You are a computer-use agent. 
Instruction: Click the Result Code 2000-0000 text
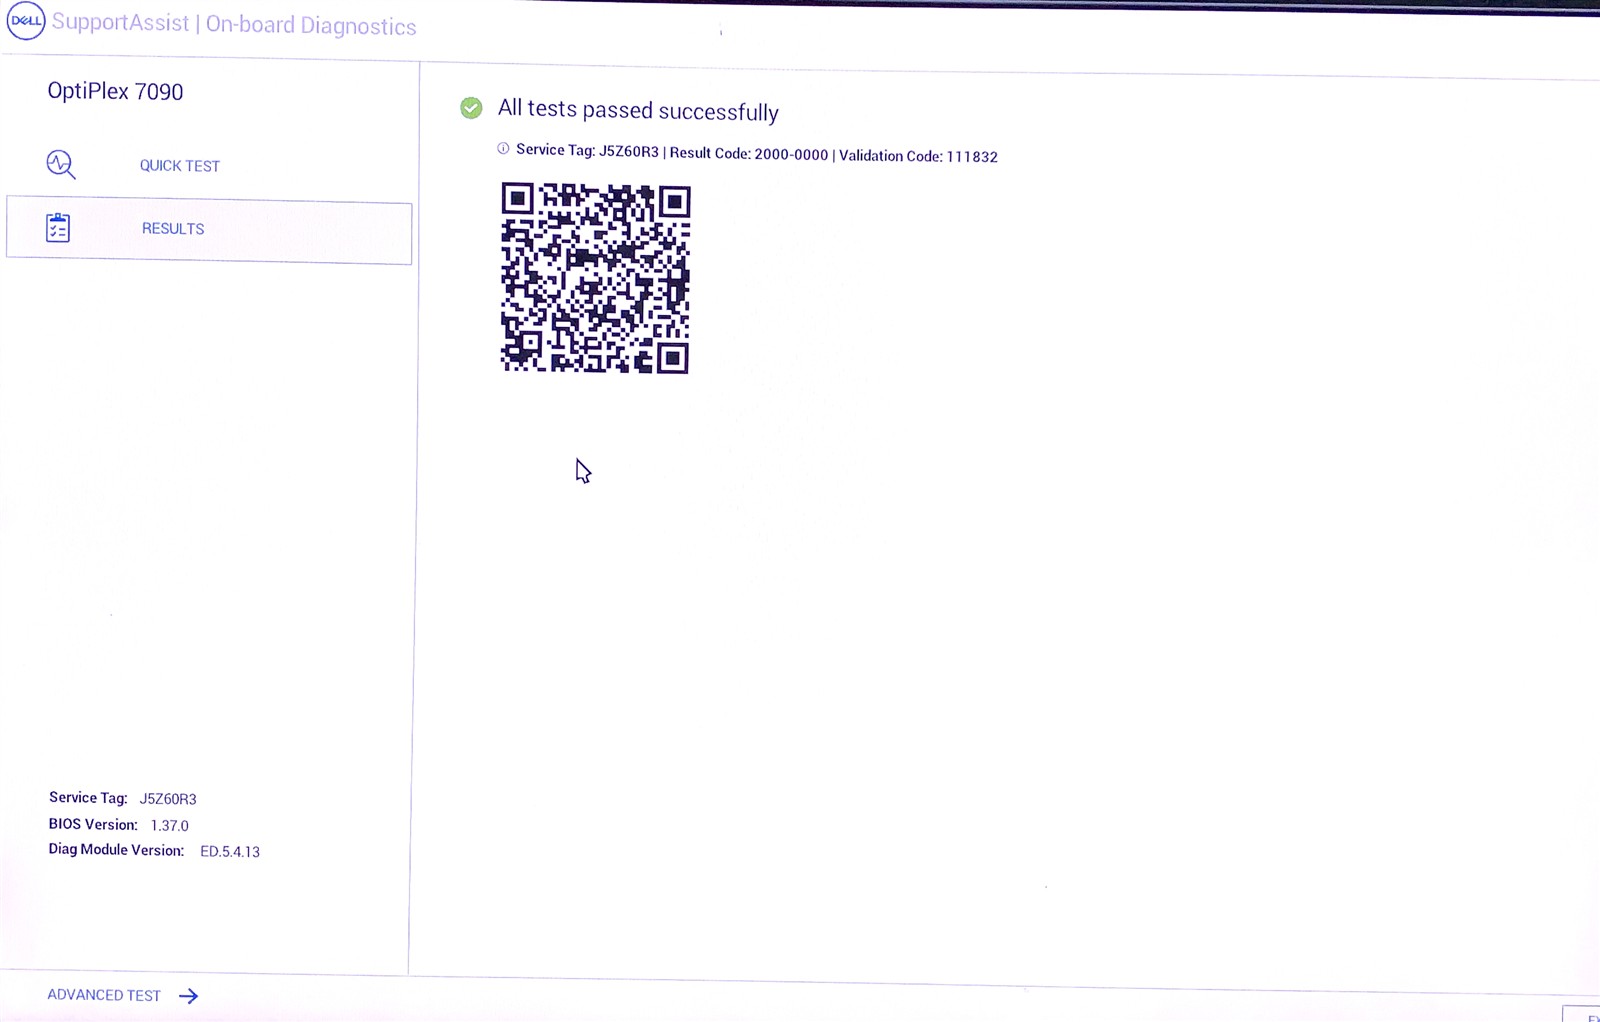749,154
